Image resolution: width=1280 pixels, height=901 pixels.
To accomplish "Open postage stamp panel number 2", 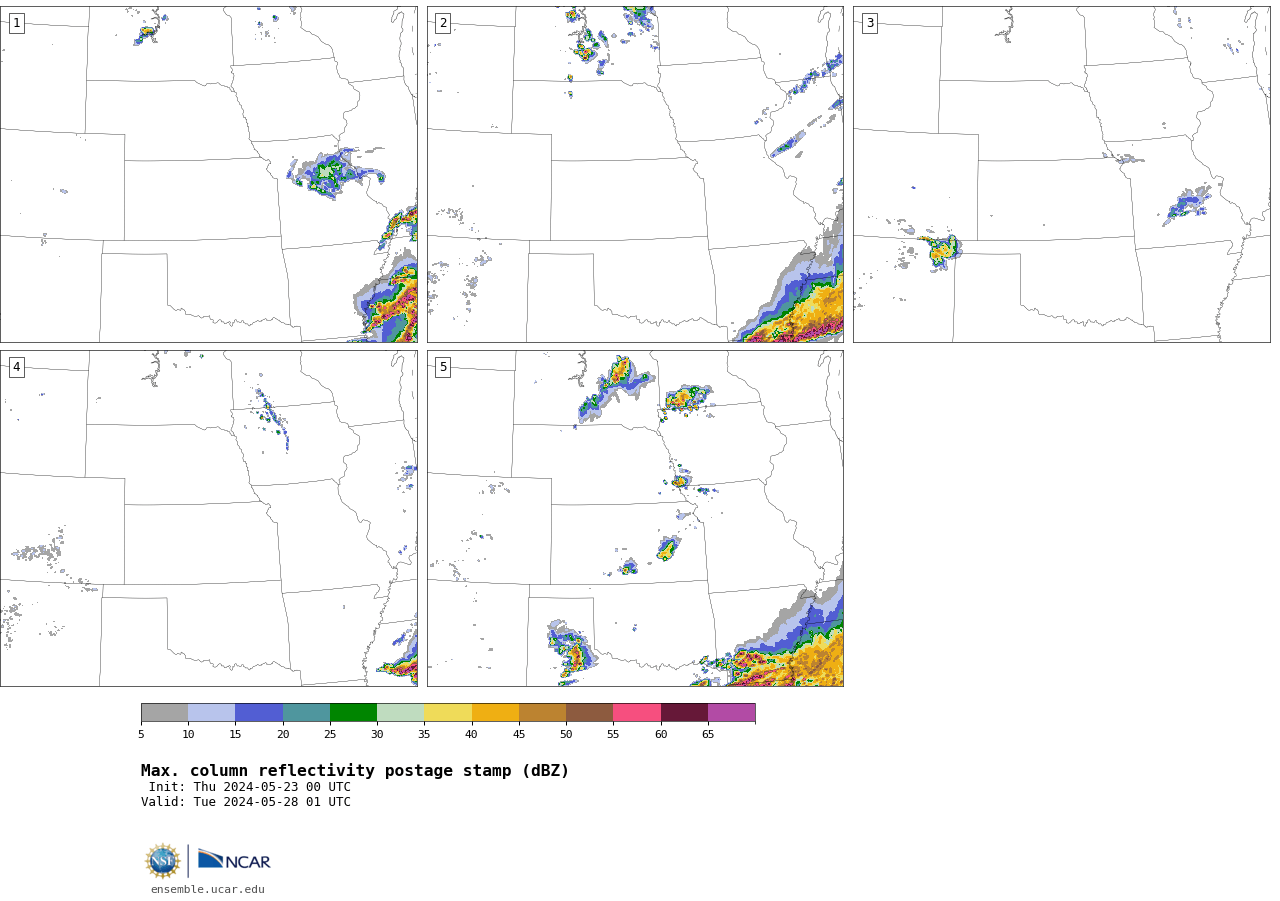I will pos(635,174).
